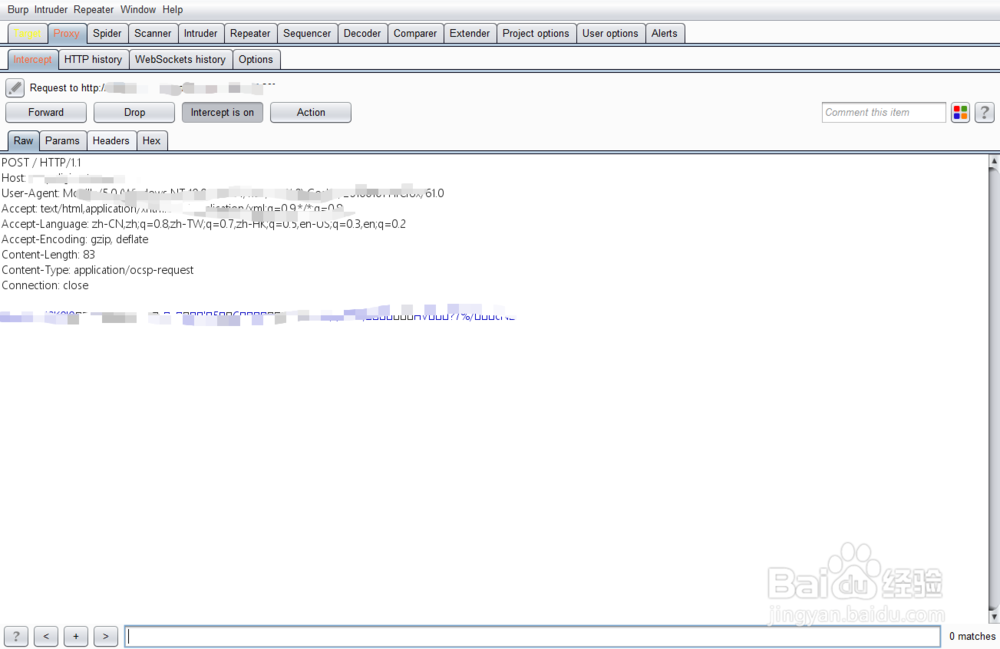The image size is (1000, 649).
Task: Open the HTTP history sub-tab
Action: pos(93,59)
